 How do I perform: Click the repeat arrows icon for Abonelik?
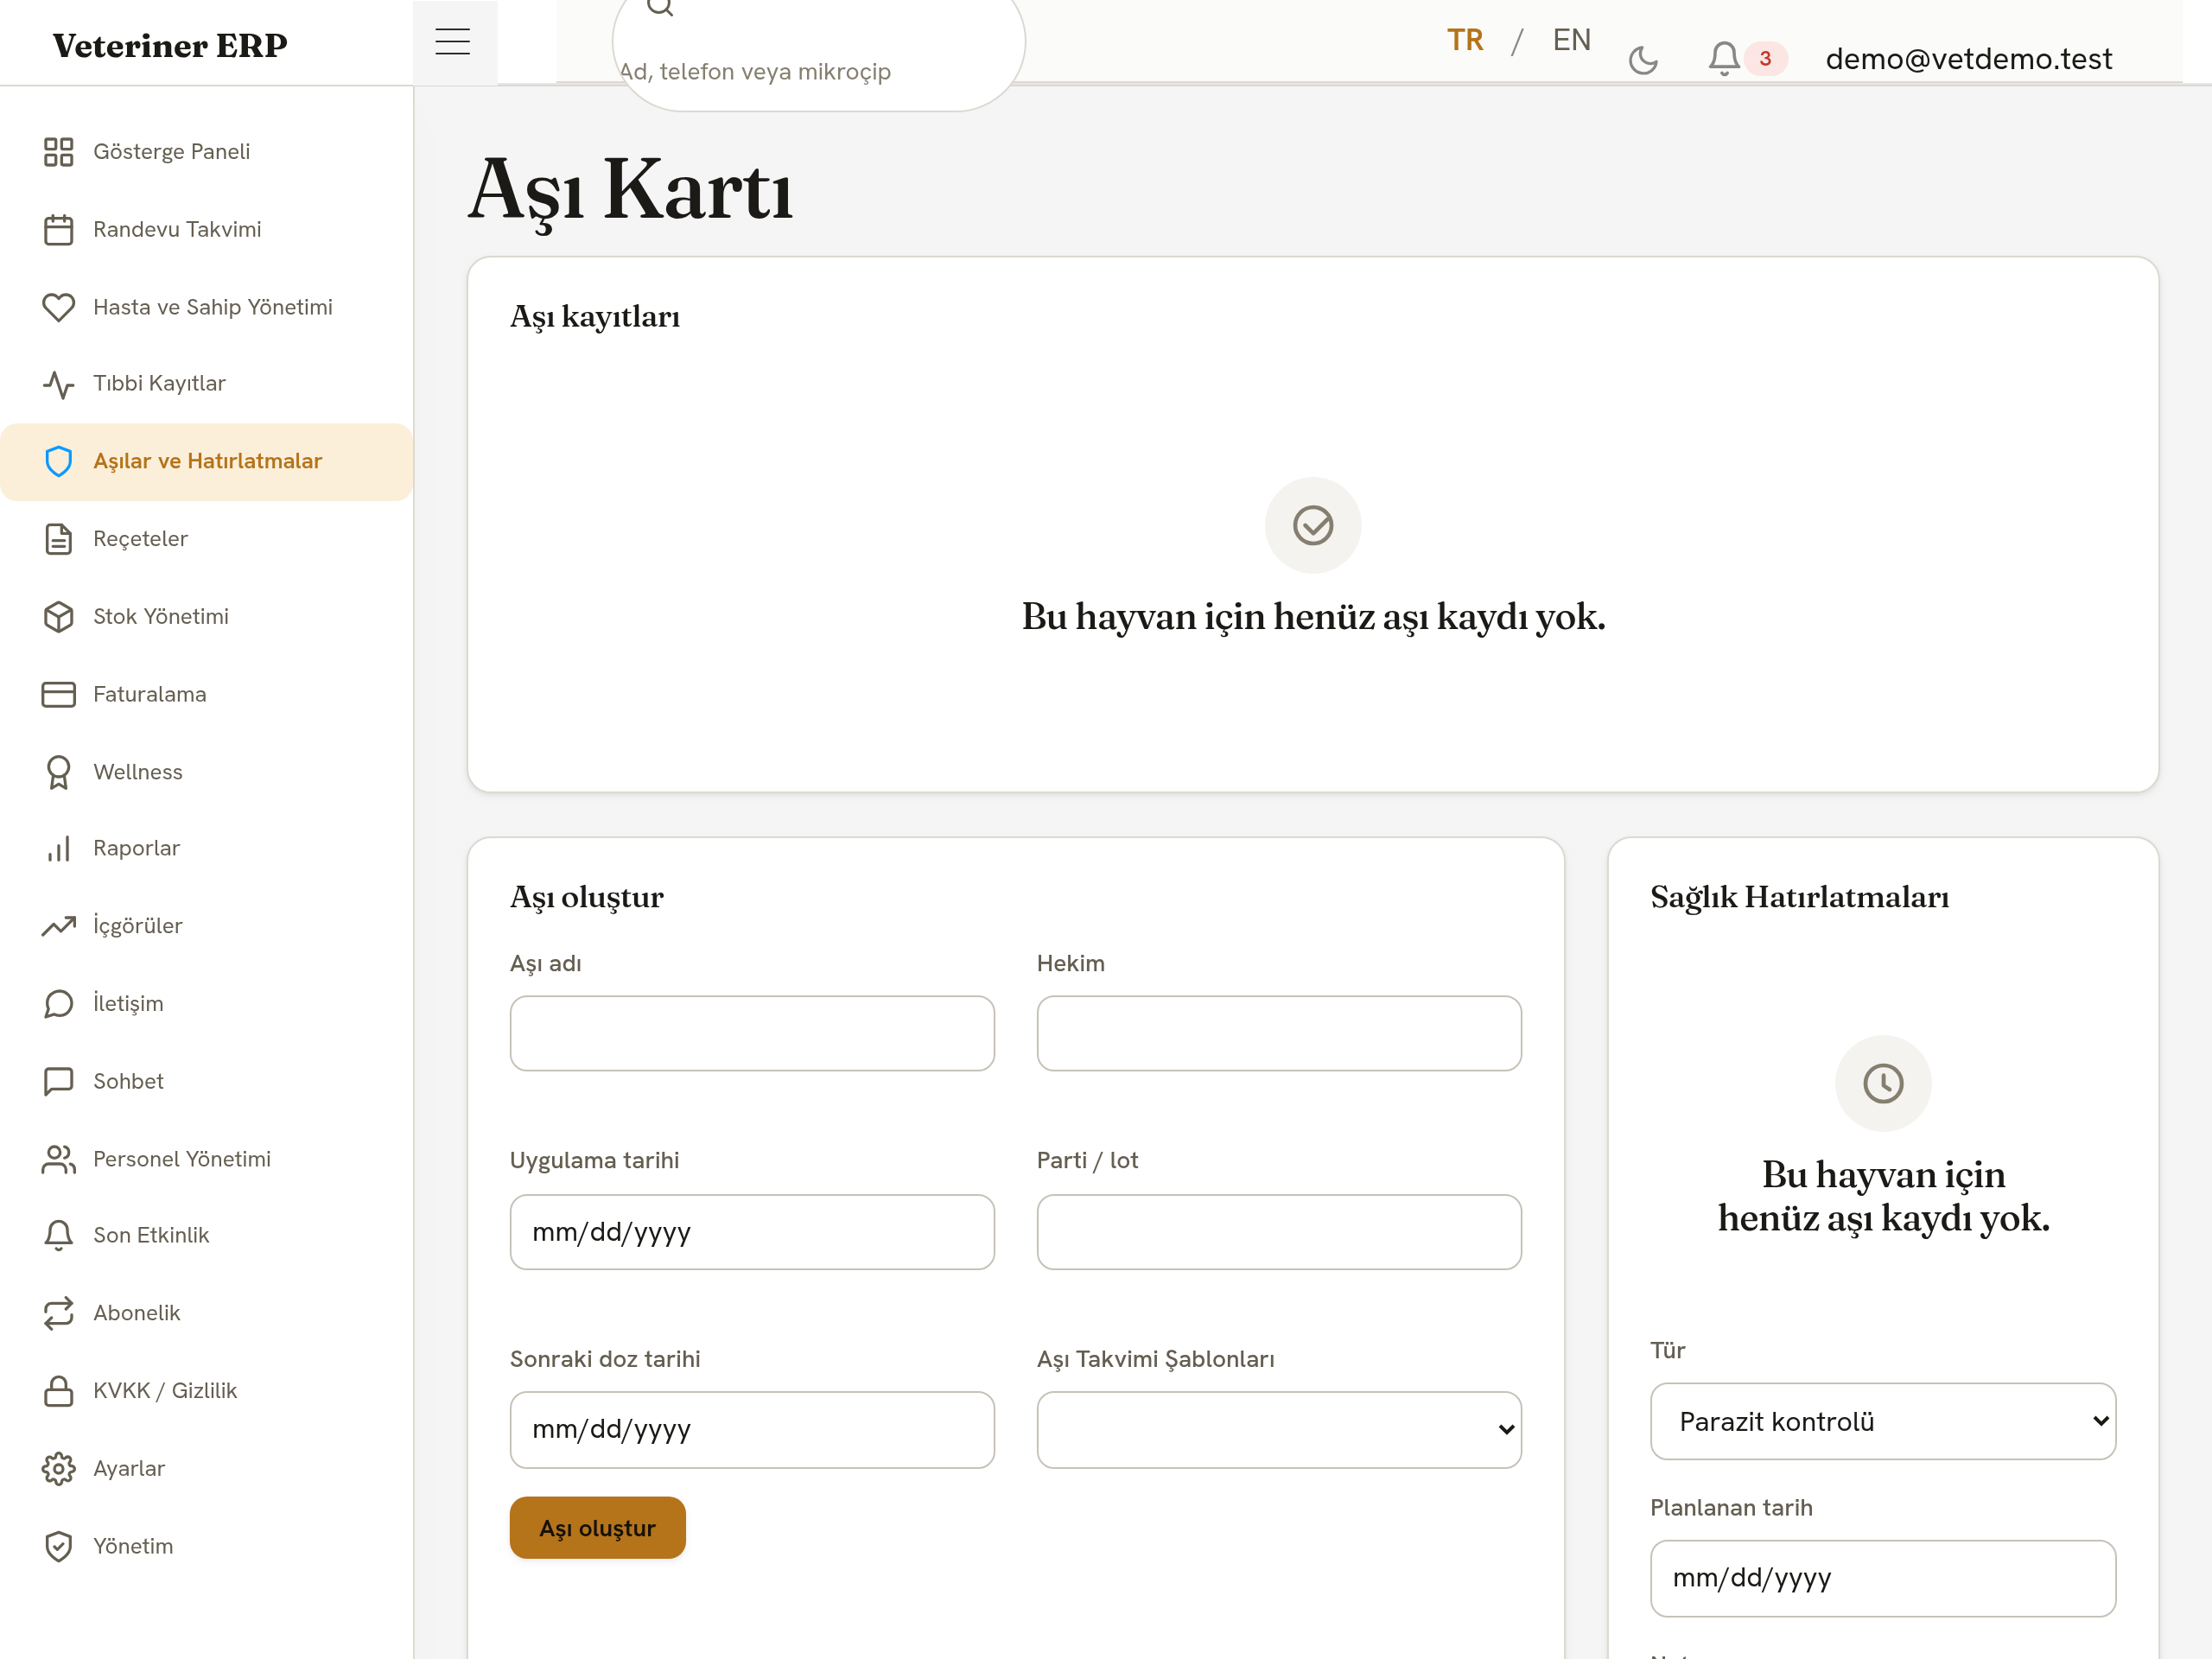point(58,1313)
